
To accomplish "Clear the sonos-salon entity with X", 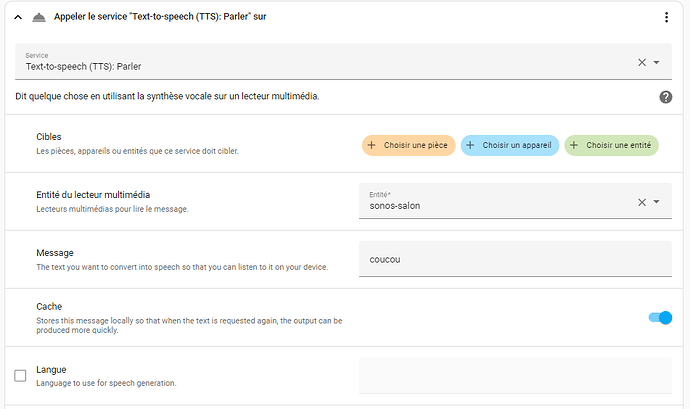I will click(642, 202).
